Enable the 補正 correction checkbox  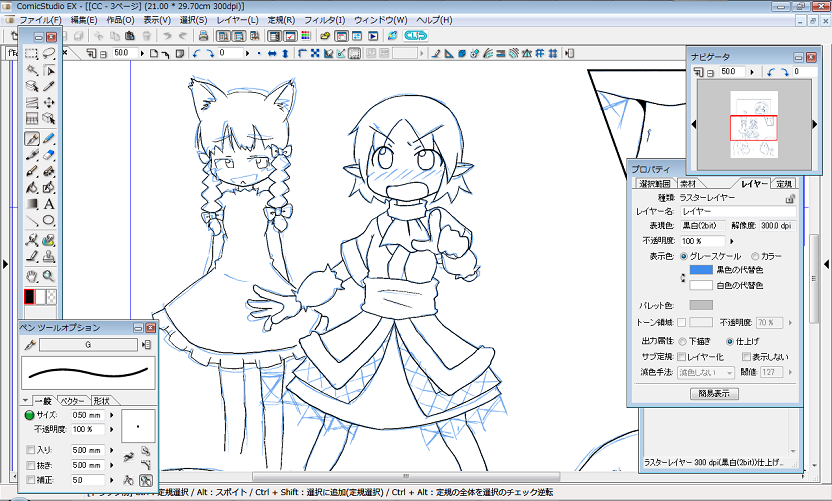point(31,480)
